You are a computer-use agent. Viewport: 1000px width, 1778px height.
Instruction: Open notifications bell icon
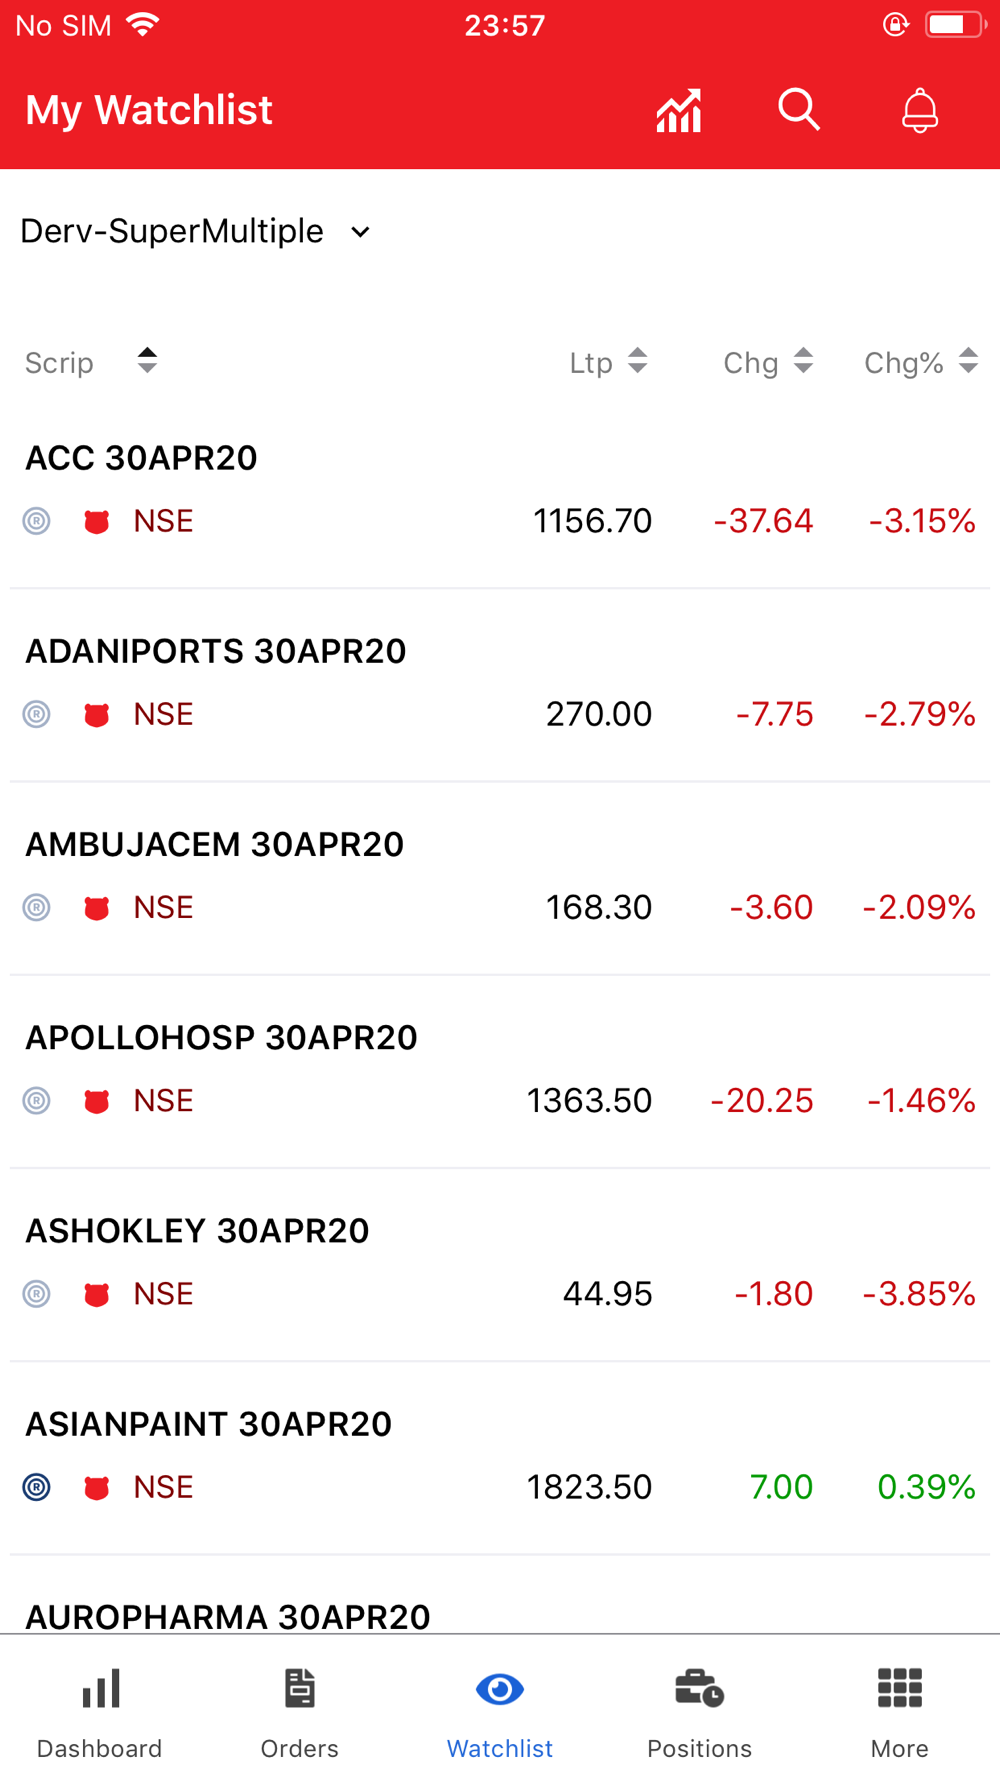(920, 110)
